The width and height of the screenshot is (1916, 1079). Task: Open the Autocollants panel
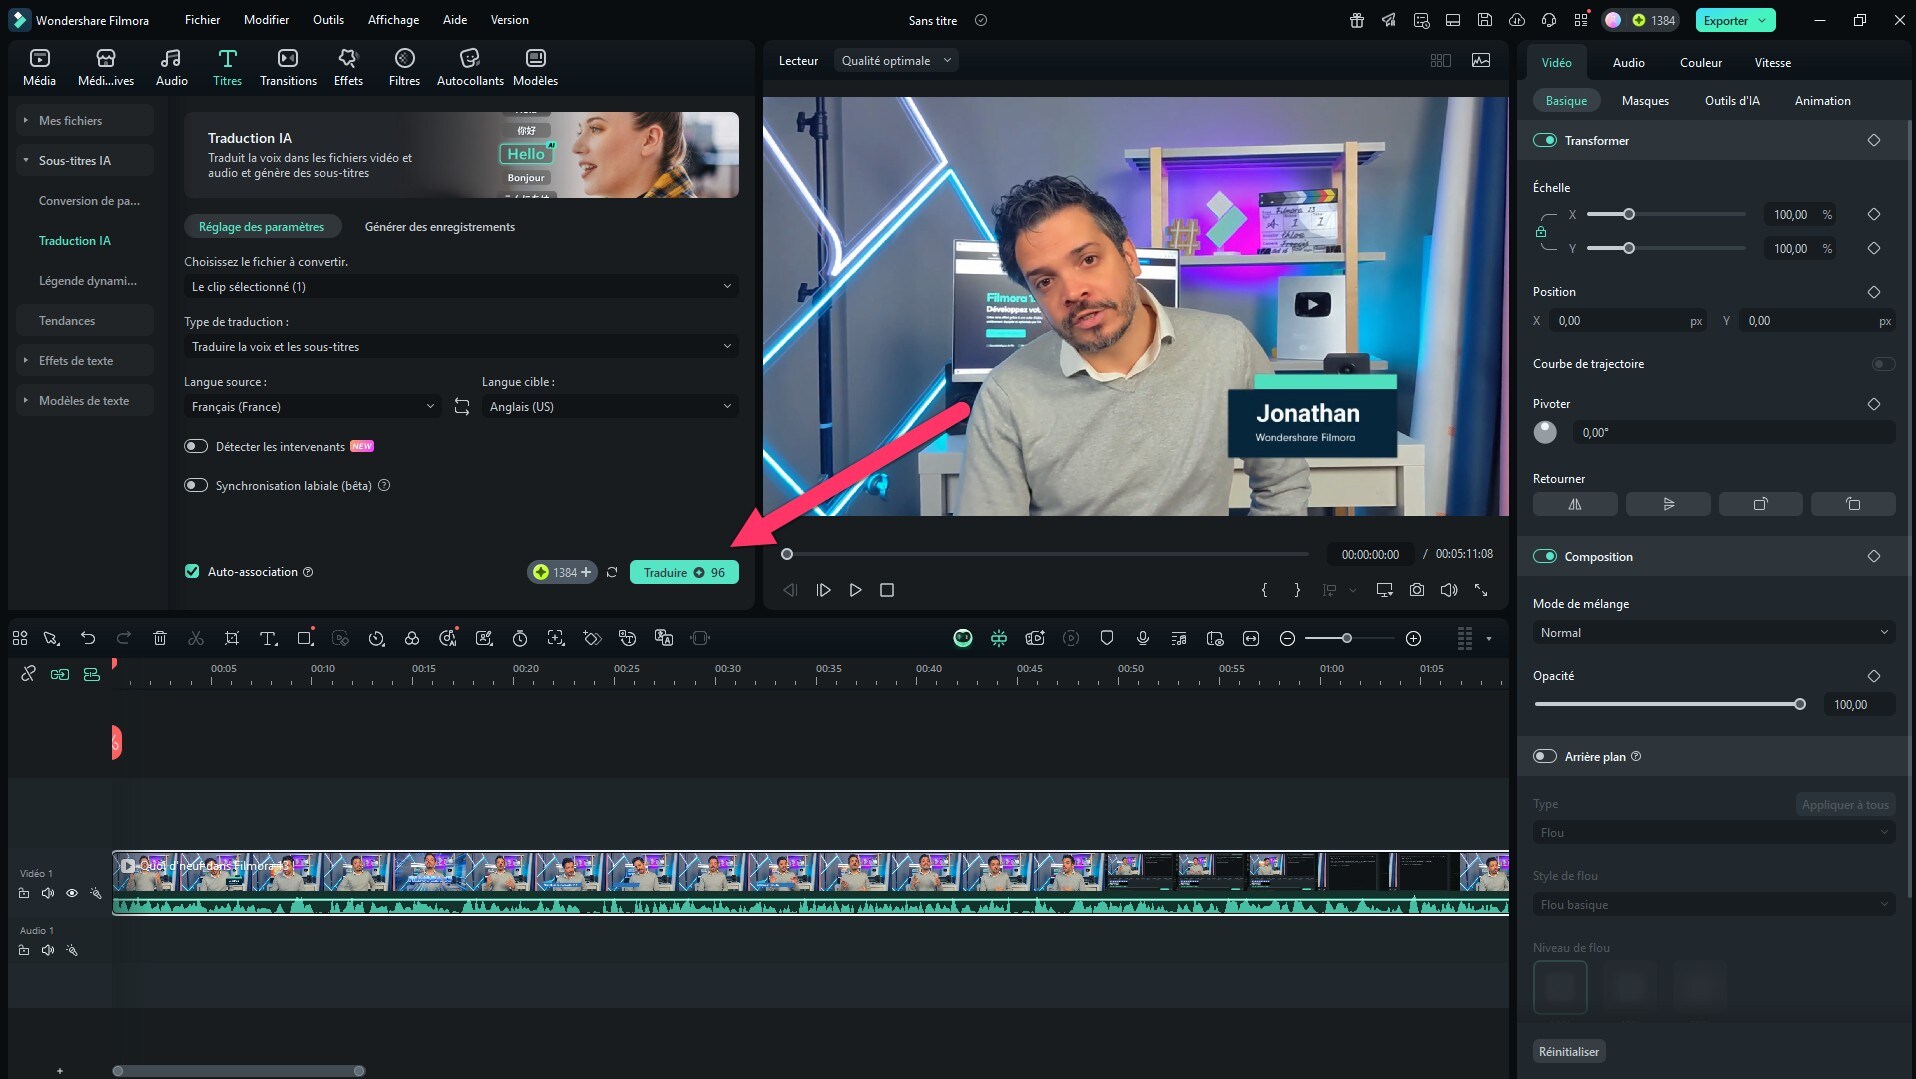point(470,67)
